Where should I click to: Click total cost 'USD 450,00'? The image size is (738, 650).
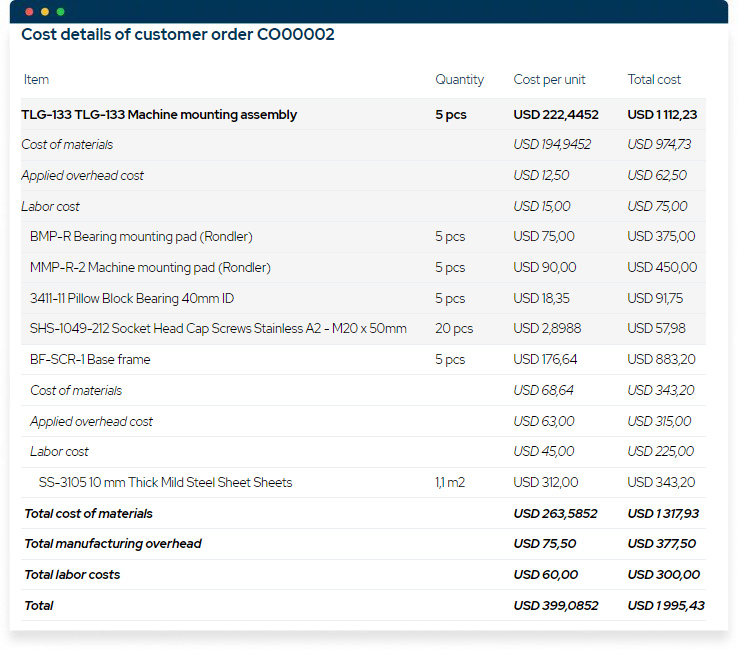click(662, 267)
